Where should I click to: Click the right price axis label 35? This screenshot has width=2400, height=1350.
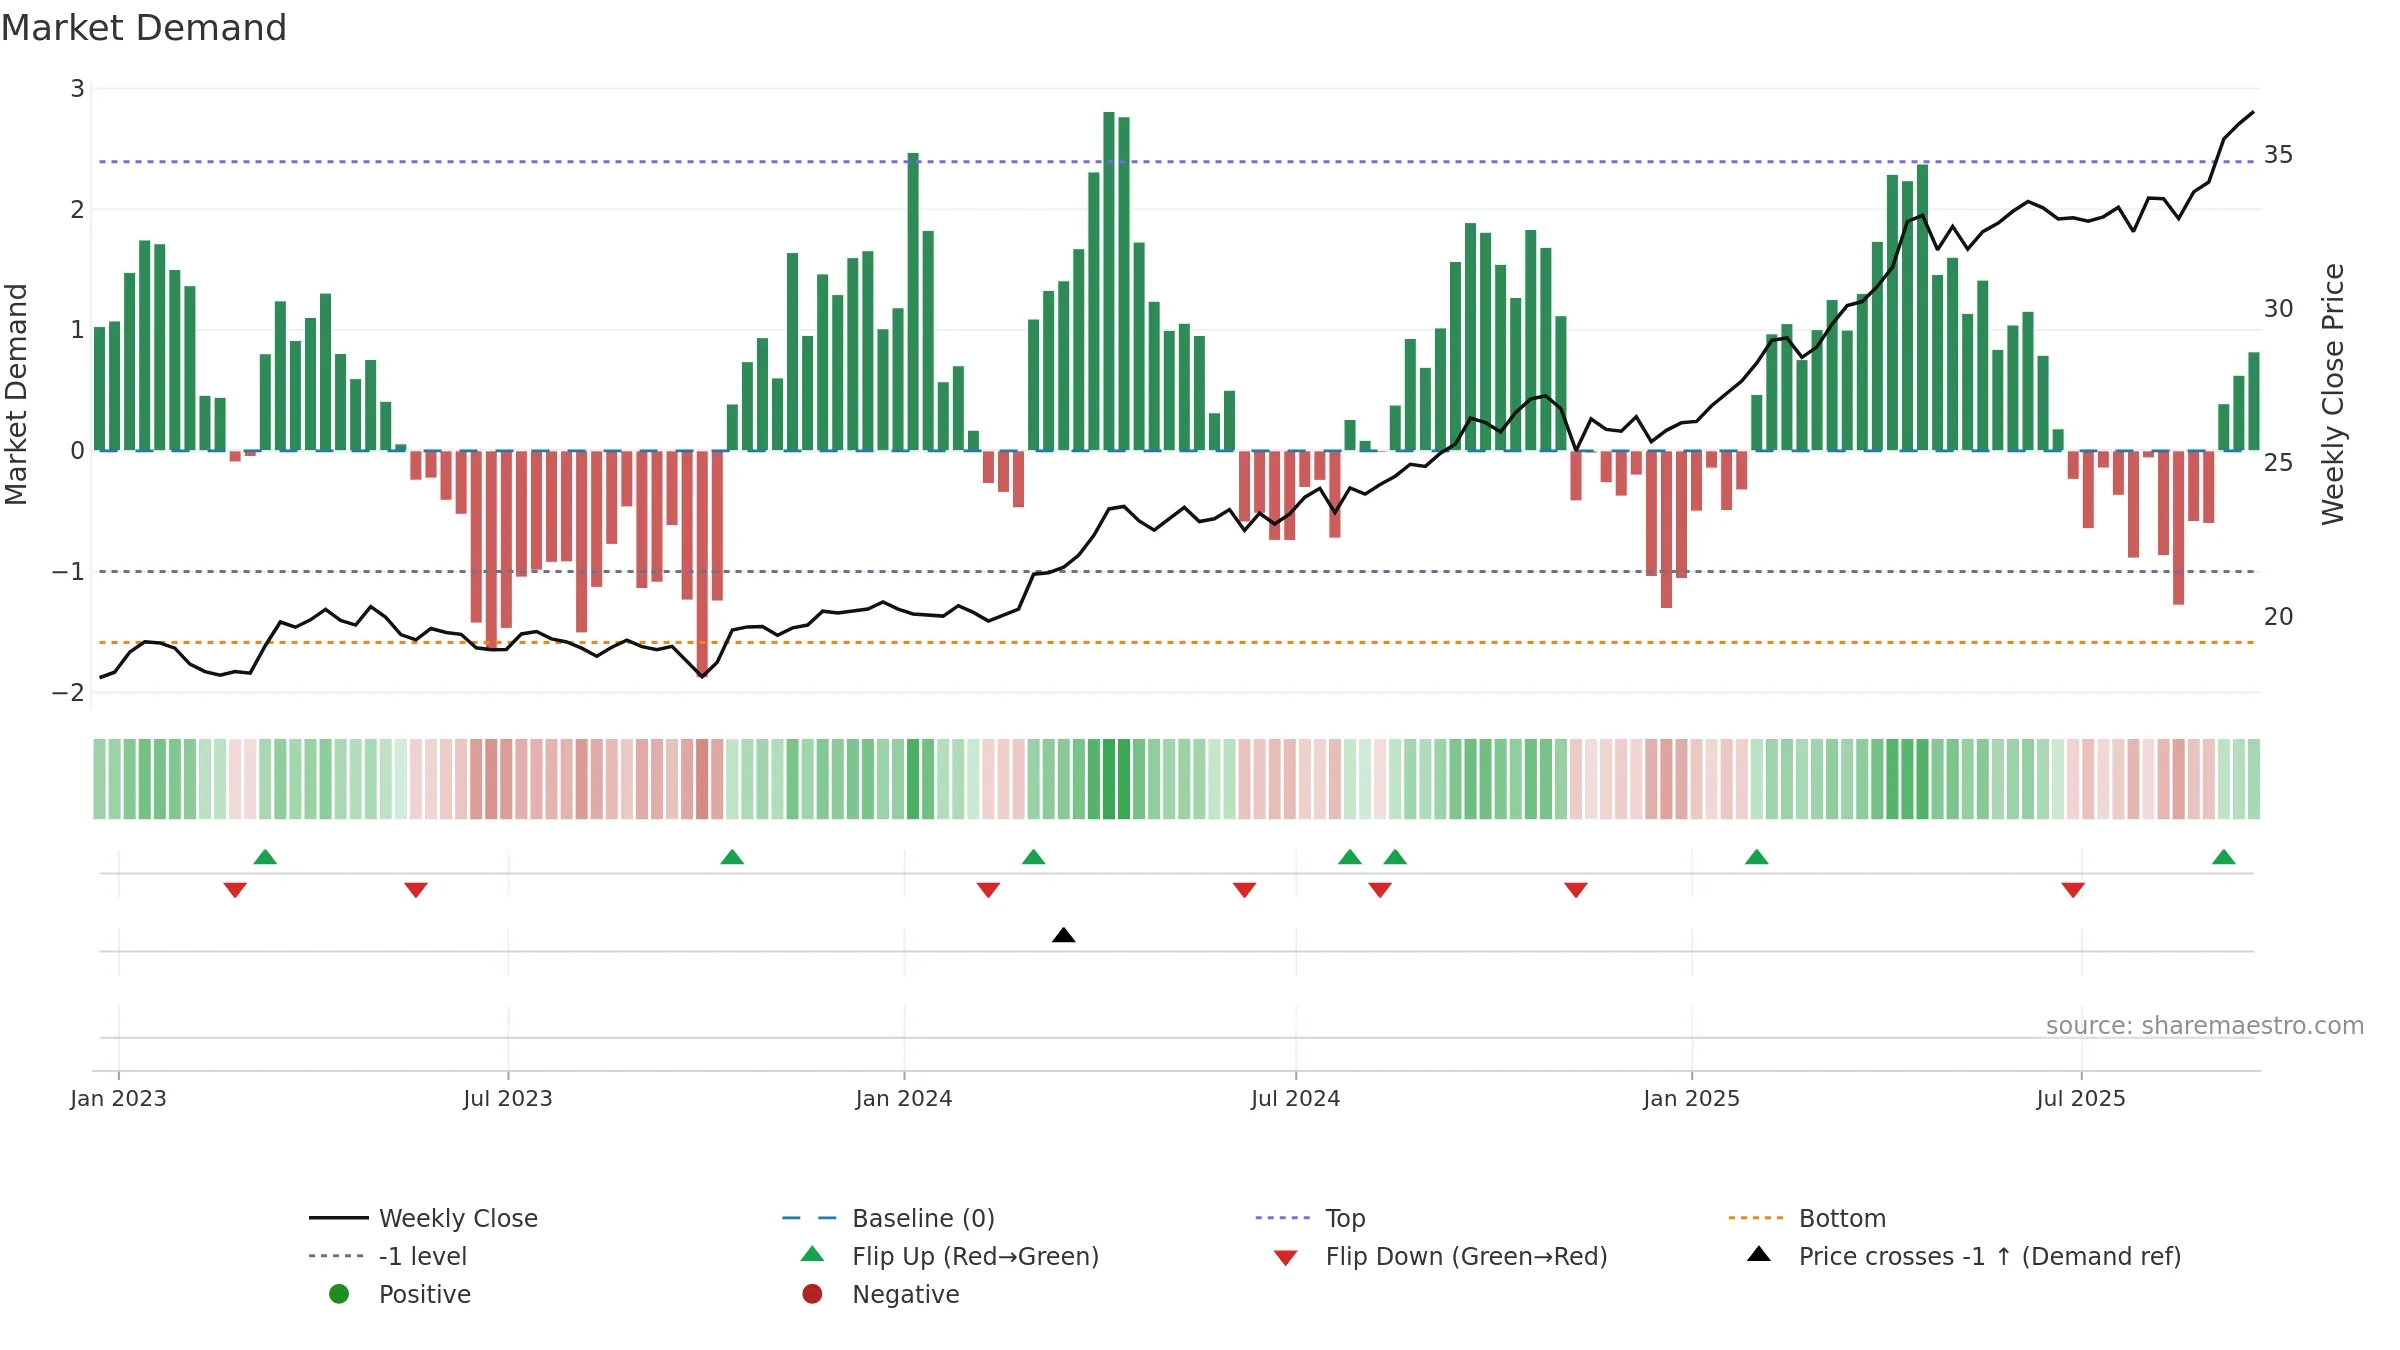pos(2279,155)
